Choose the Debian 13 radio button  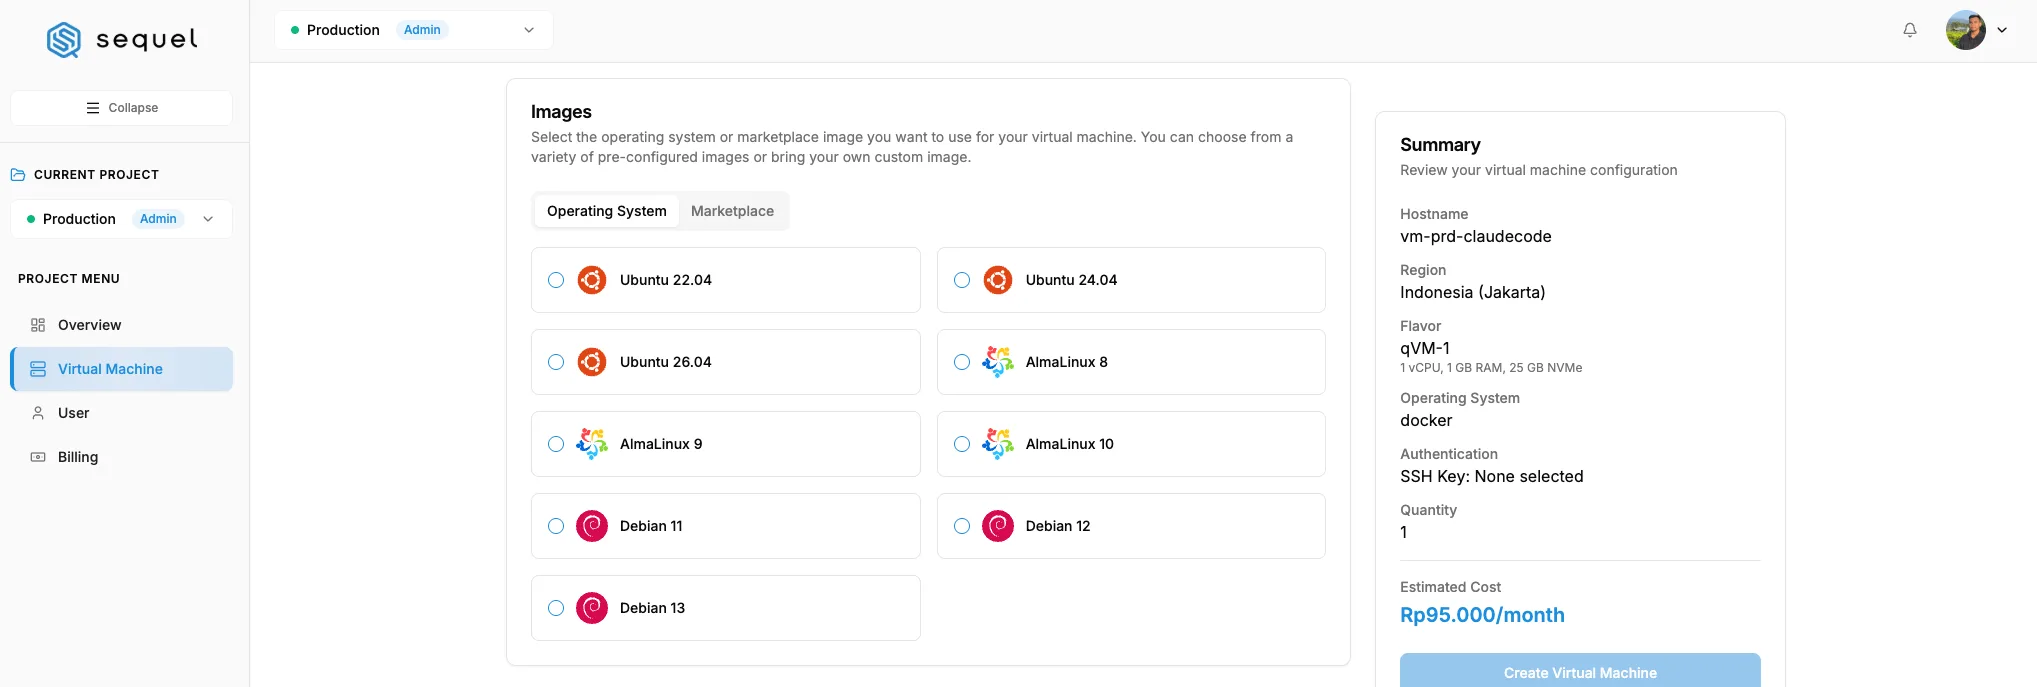coord(556,608)
